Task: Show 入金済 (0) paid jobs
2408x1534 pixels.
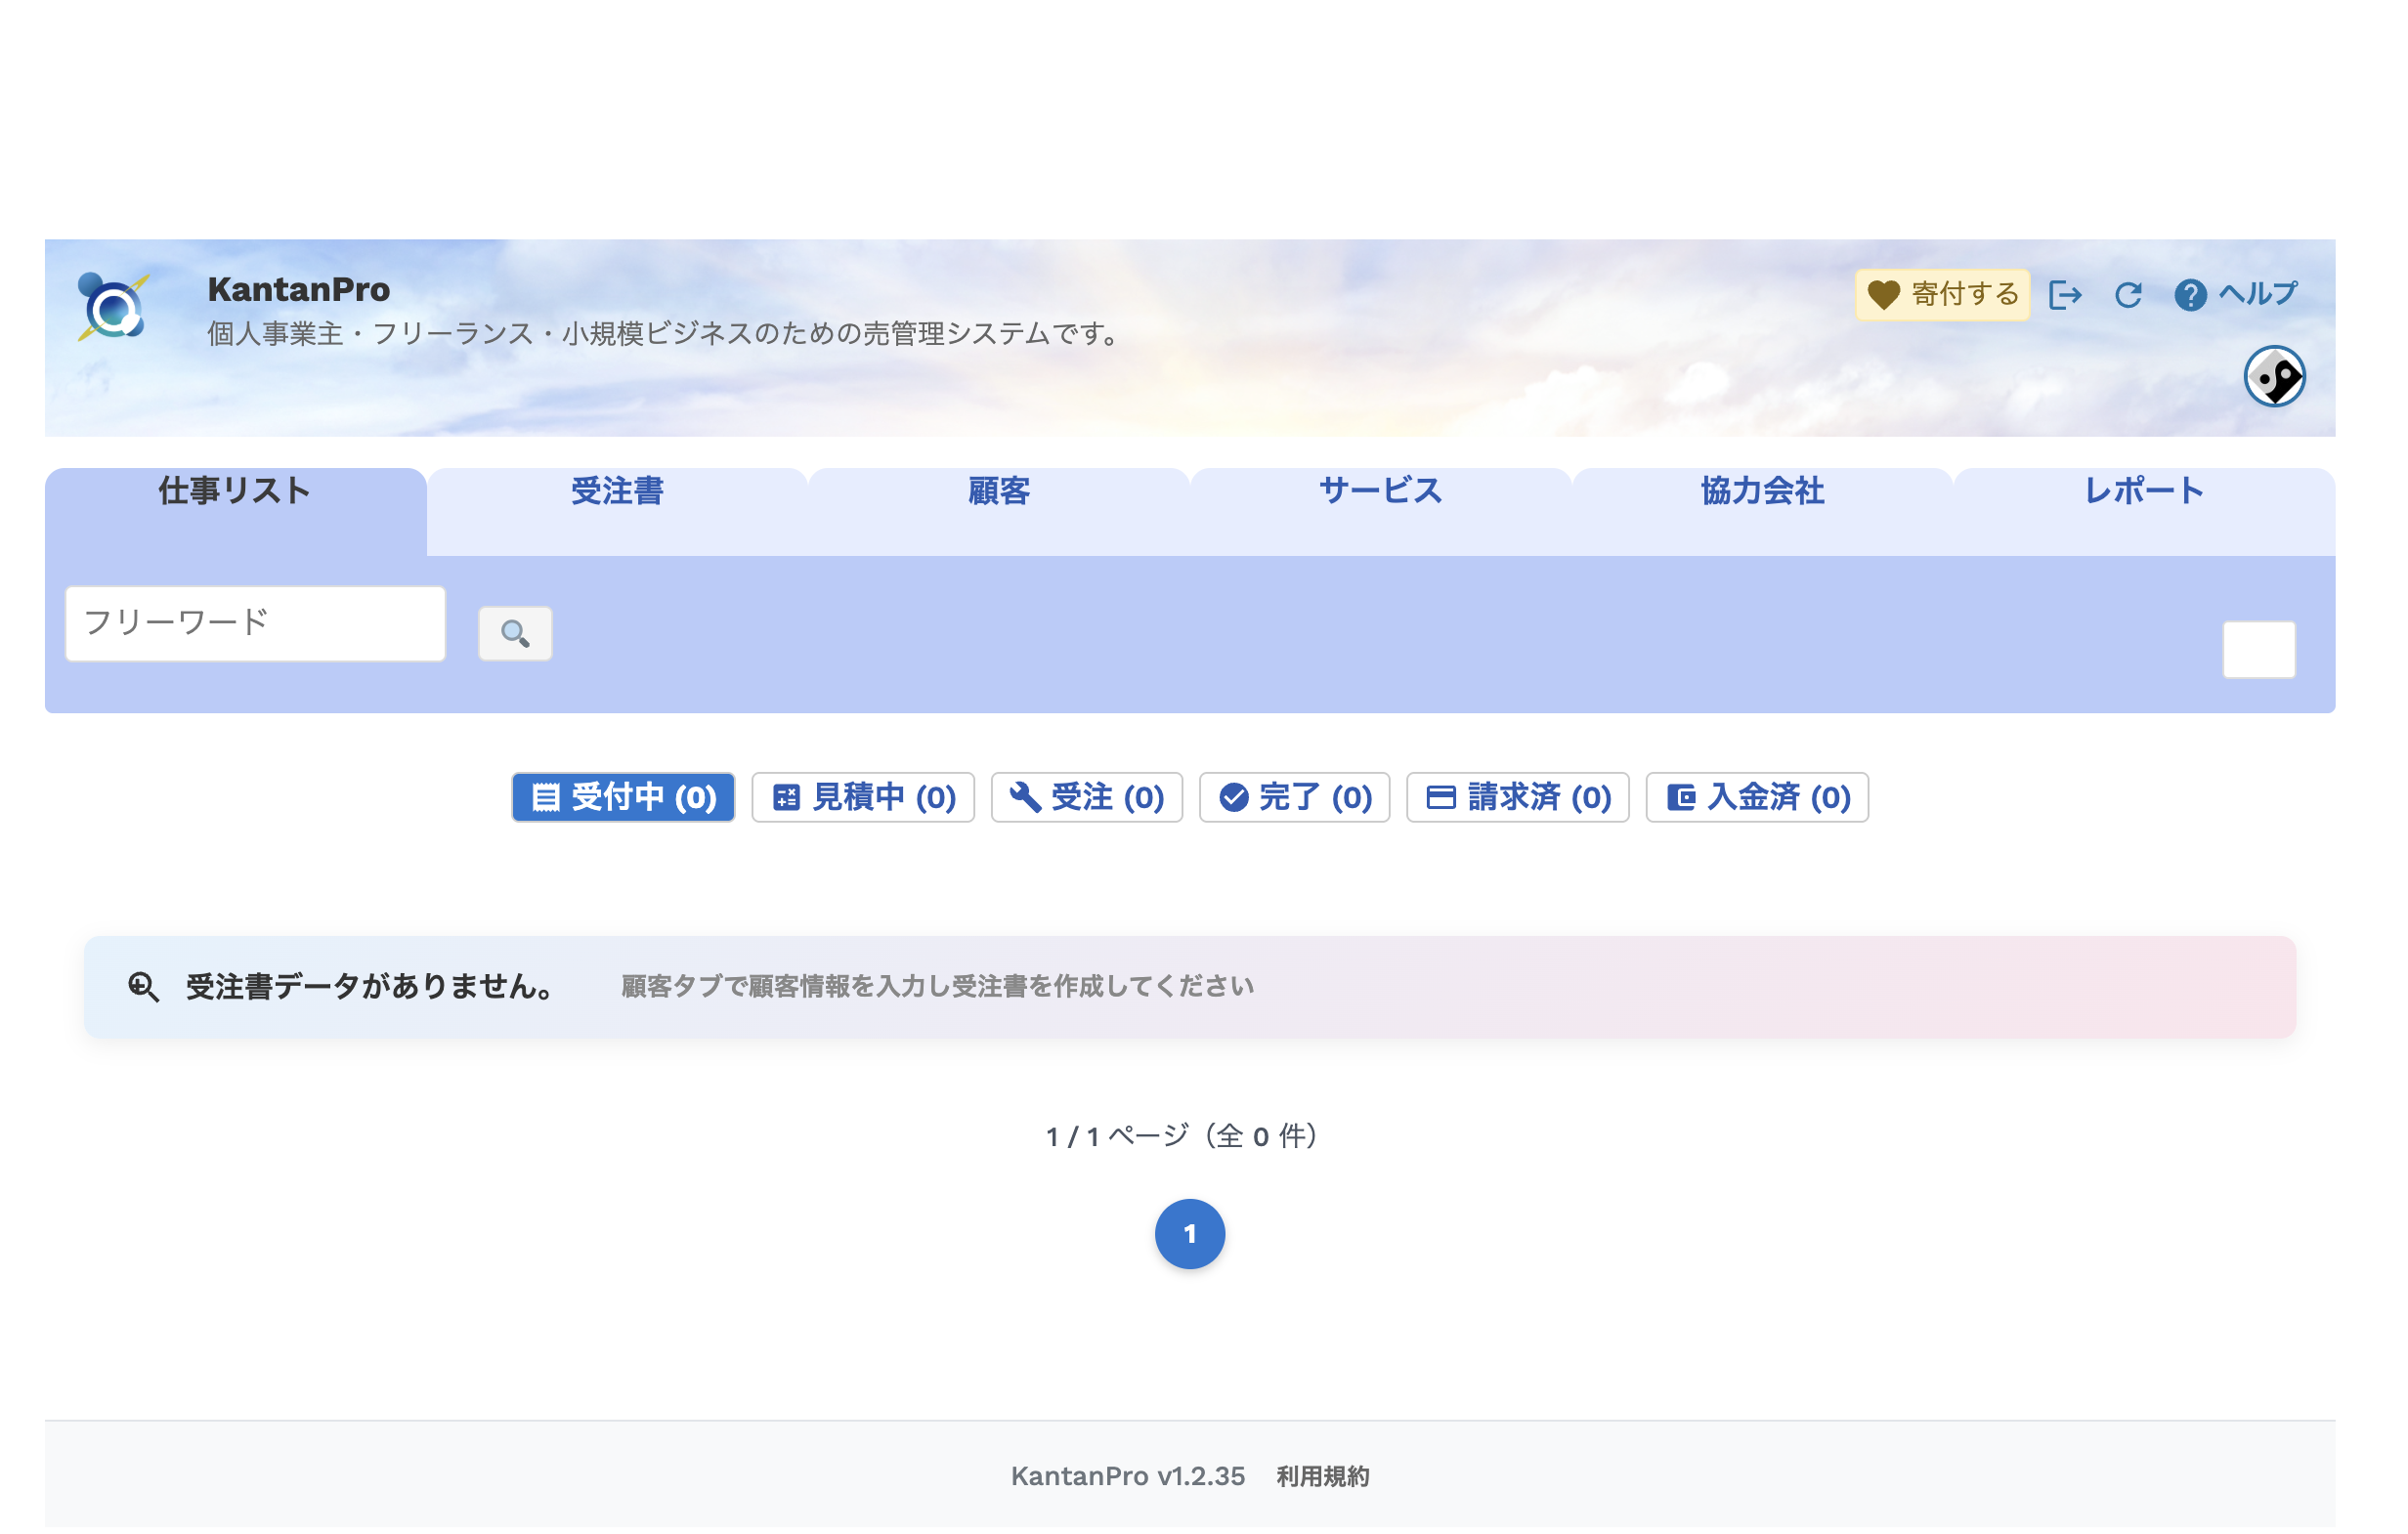Action: (1757, 798)
